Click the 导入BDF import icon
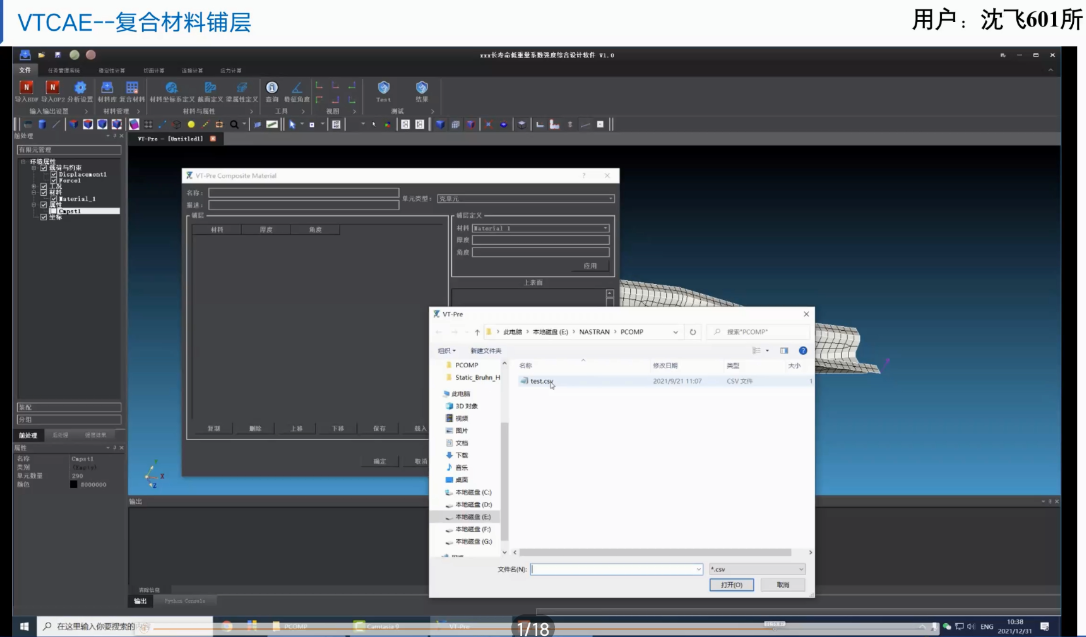This screenshot has width=1086, height=637. click(x=26, y=88)
